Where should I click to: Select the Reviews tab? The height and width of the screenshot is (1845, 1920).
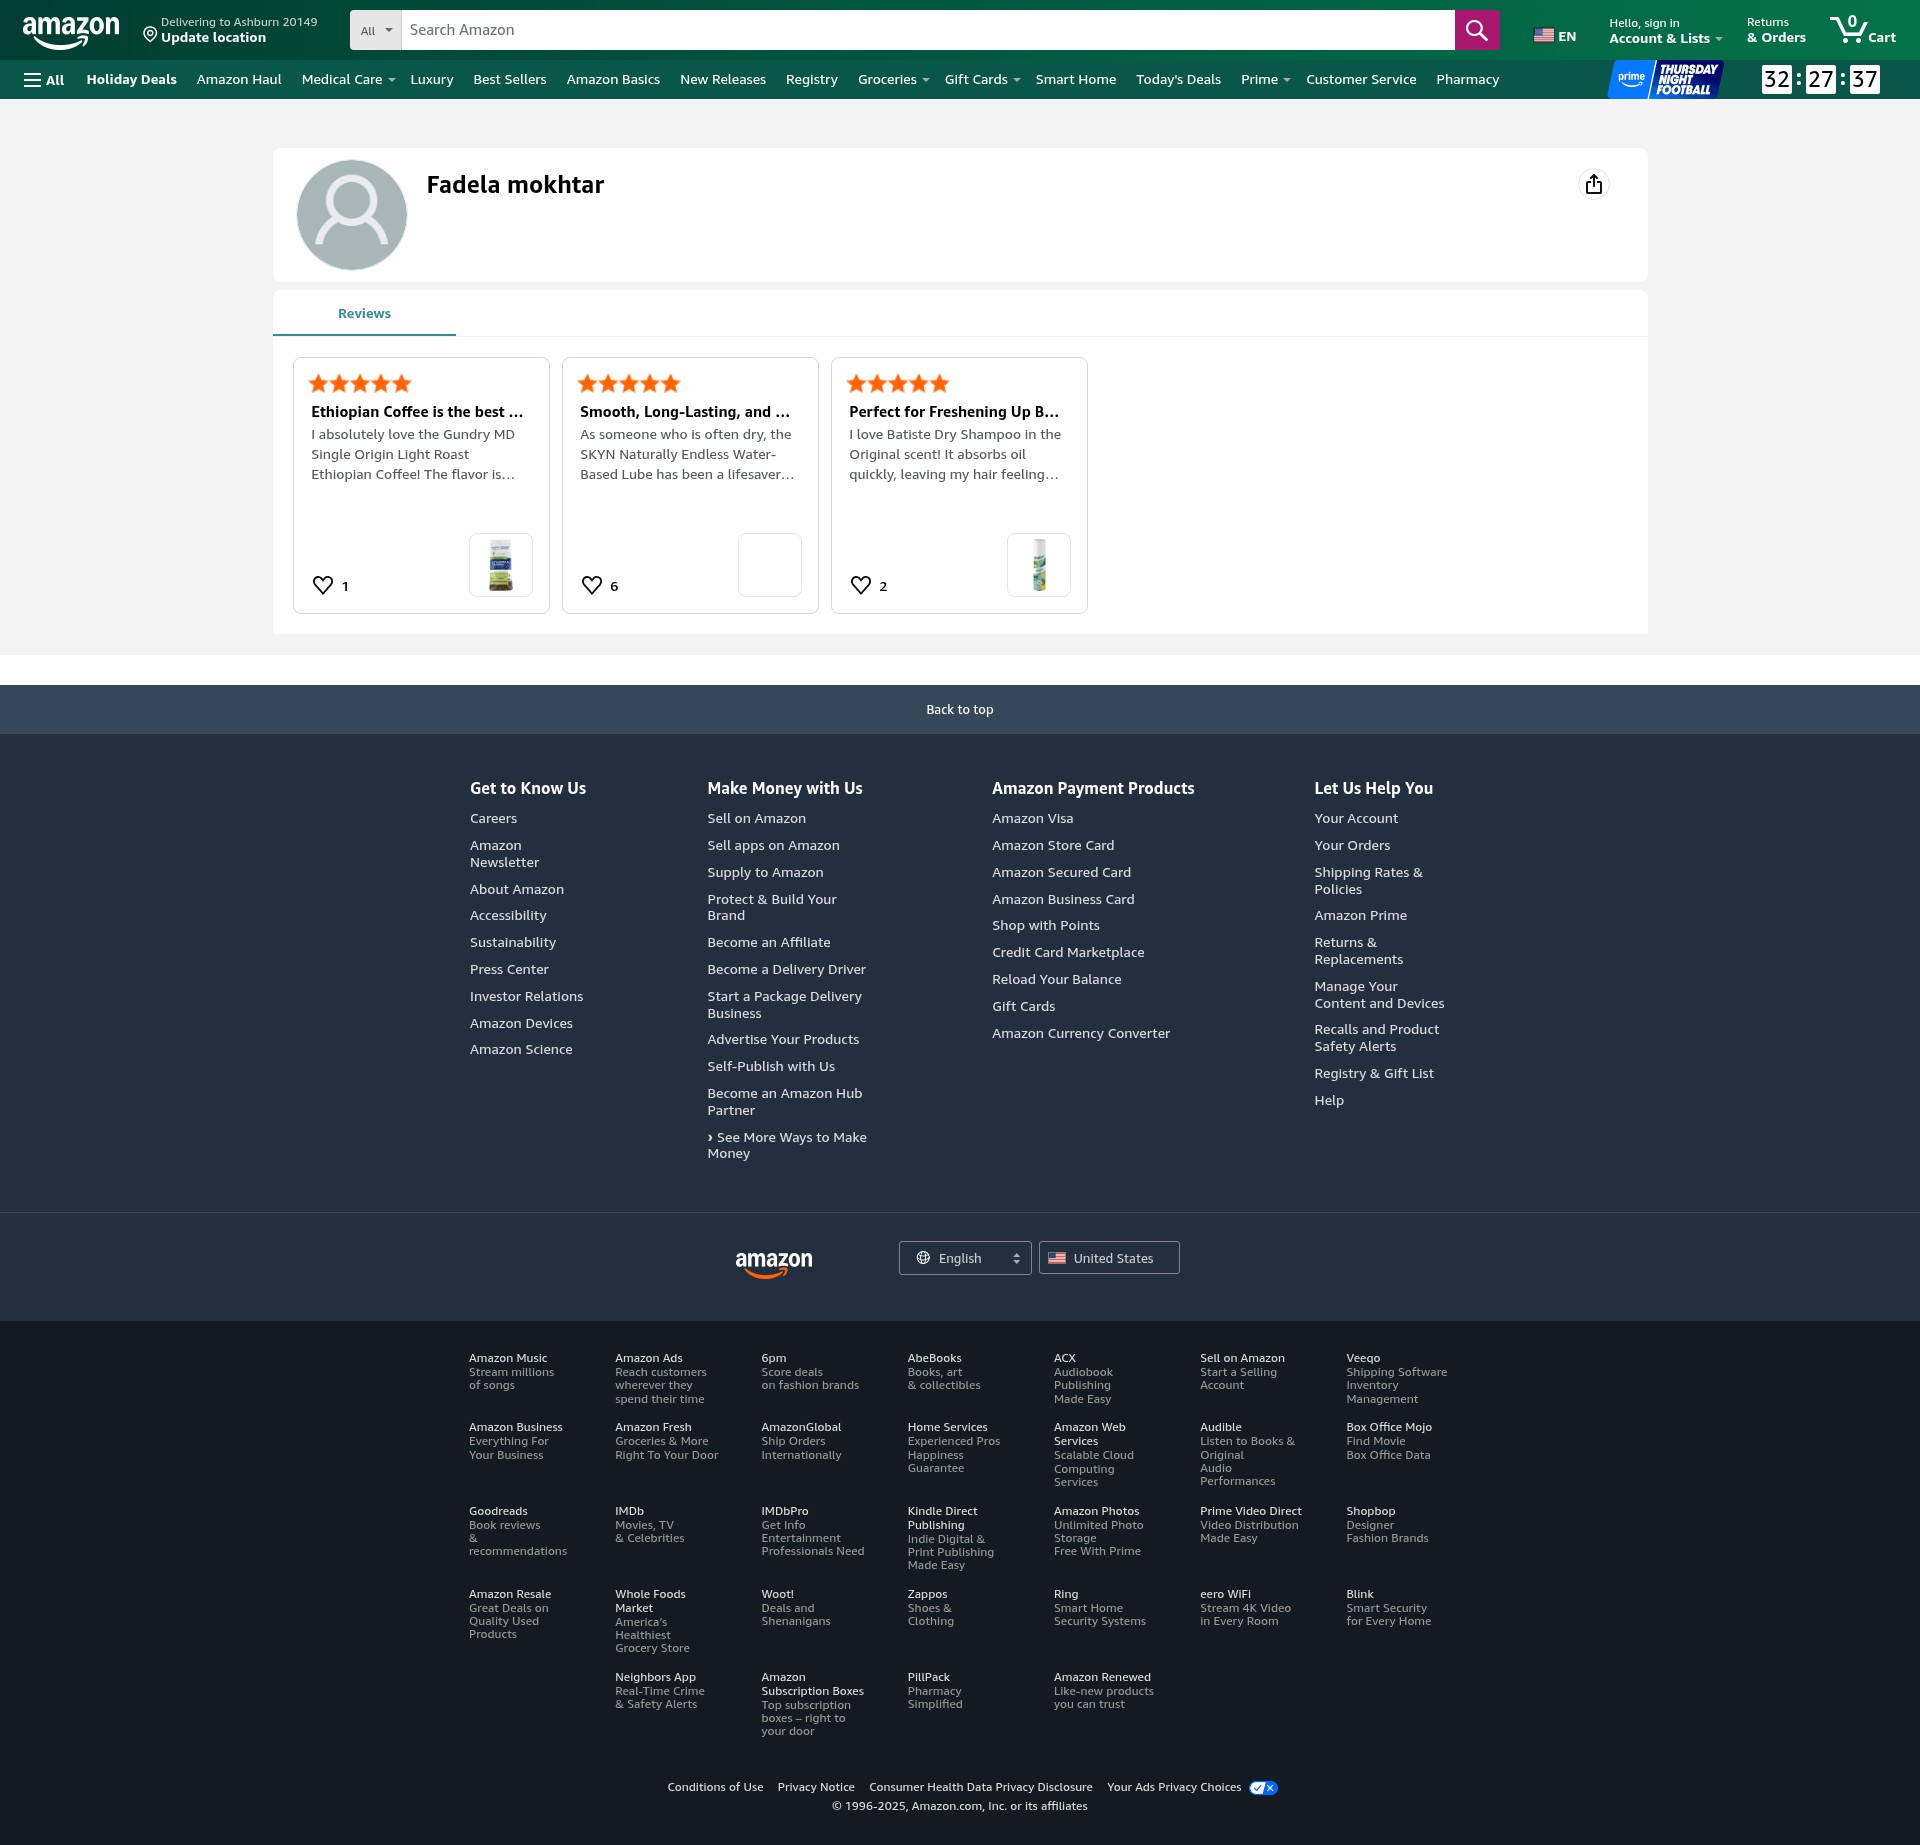pyautogui.click(x=364, y=314)
